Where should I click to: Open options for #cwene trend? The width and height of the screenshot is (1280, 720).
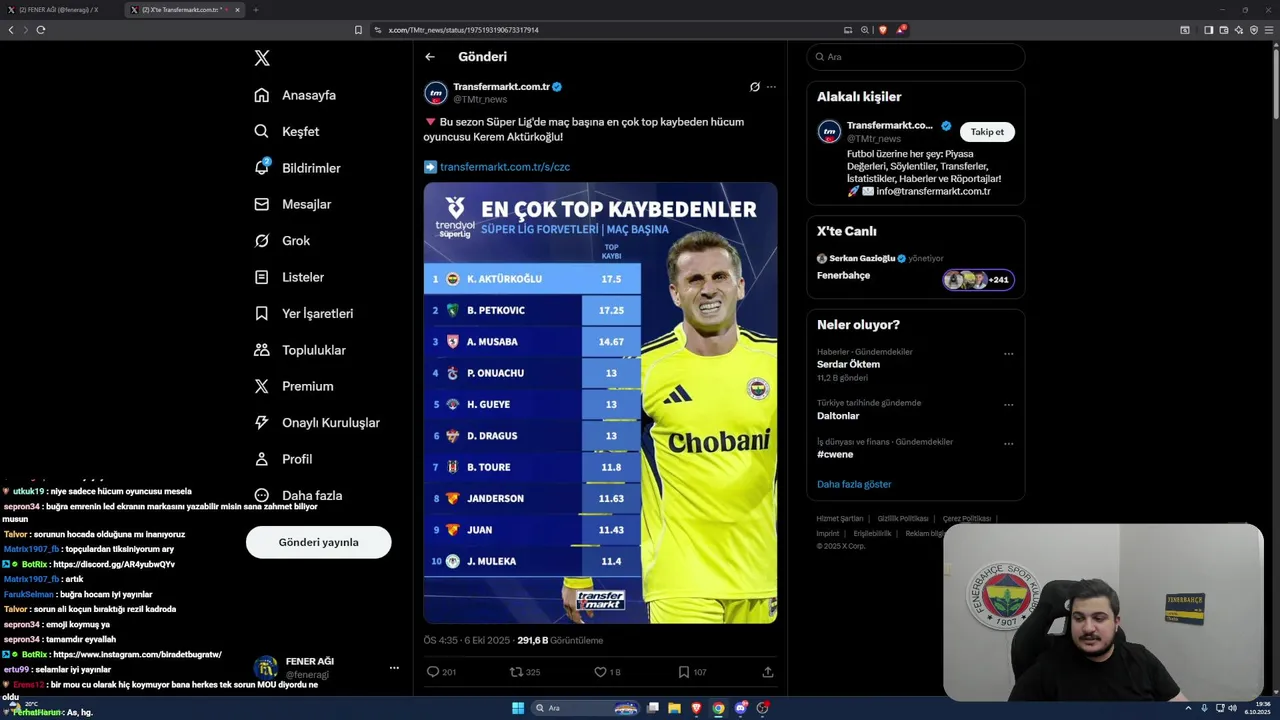click(x=1009, y=444)
